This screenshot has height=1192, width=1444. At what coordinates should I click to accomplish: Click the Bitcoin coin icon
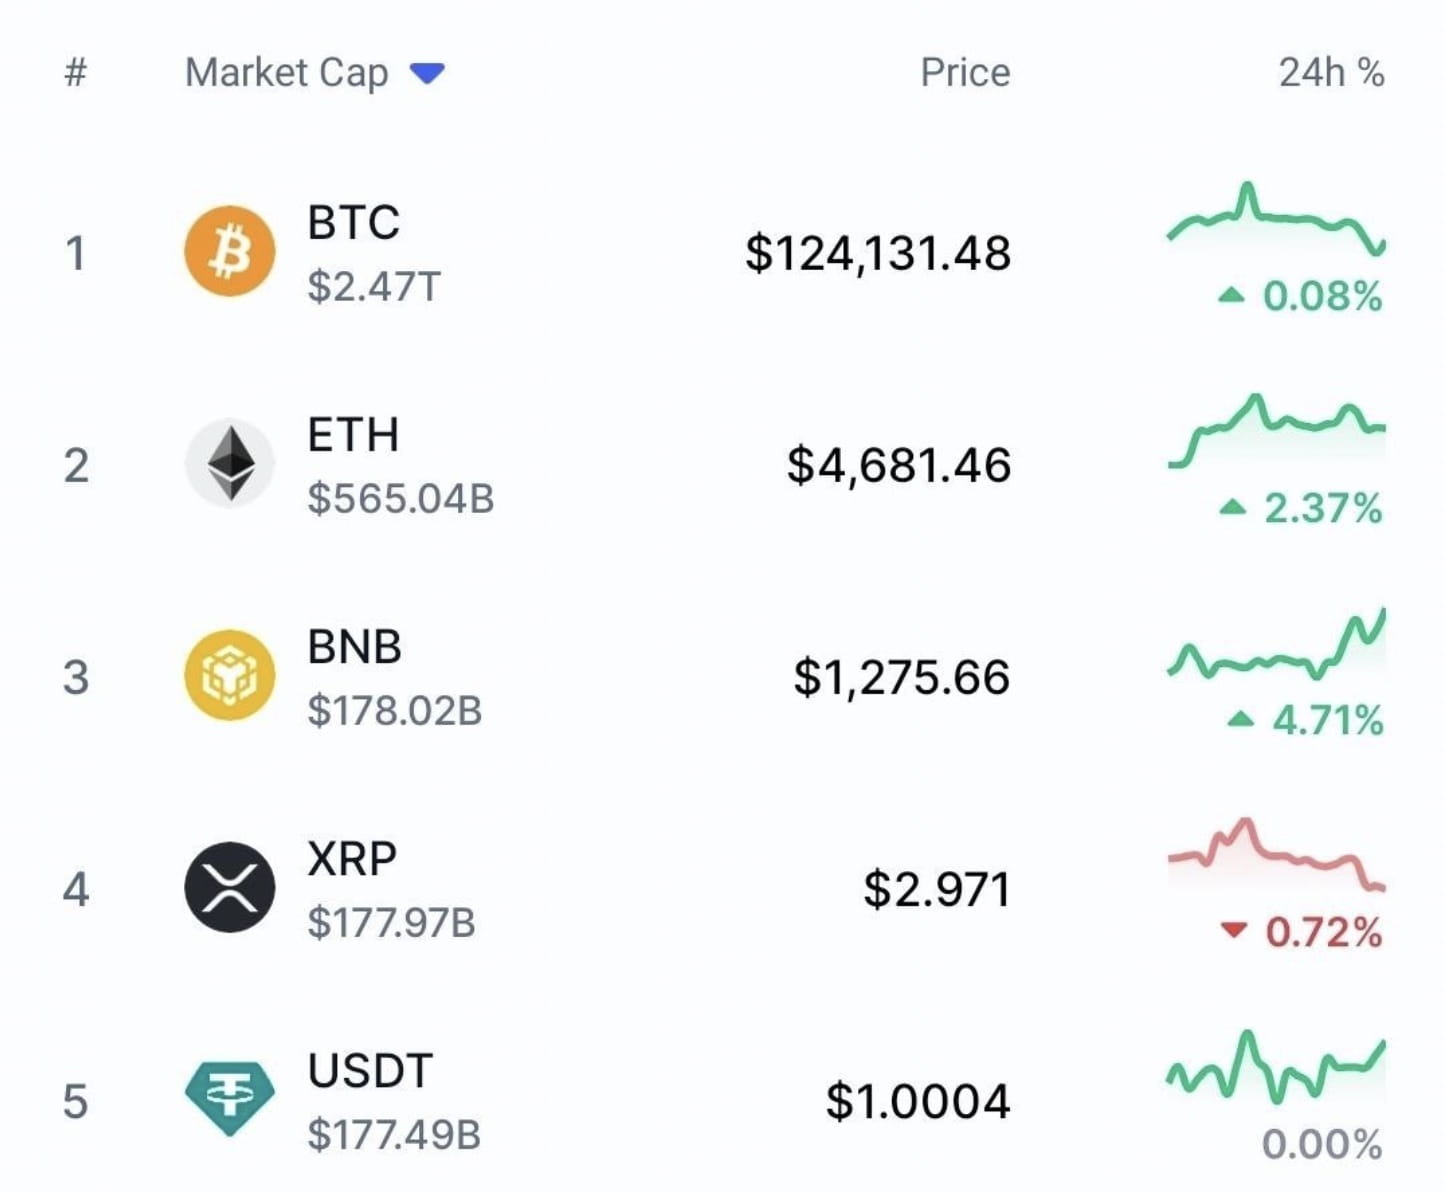tap(229, 251)
